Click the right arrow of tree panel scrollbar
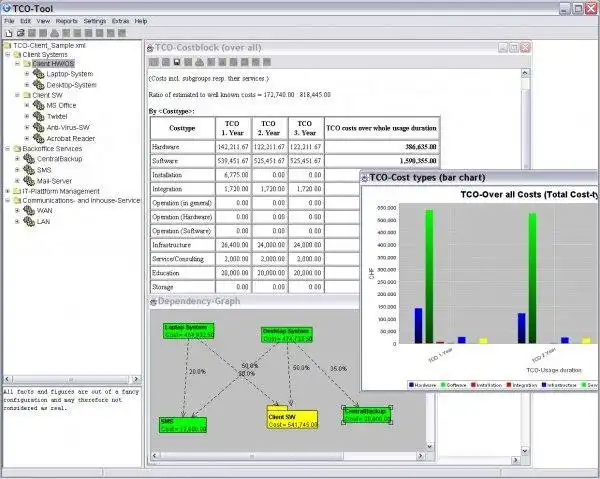600x479 pixels. (136, 379)
